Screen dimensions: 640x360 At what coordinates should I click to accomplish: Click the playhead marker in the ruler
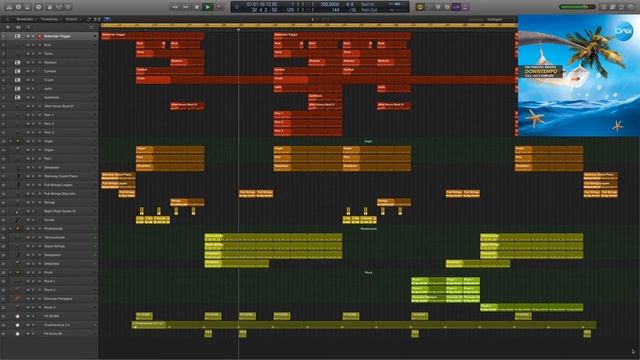(x=238, y=29)
